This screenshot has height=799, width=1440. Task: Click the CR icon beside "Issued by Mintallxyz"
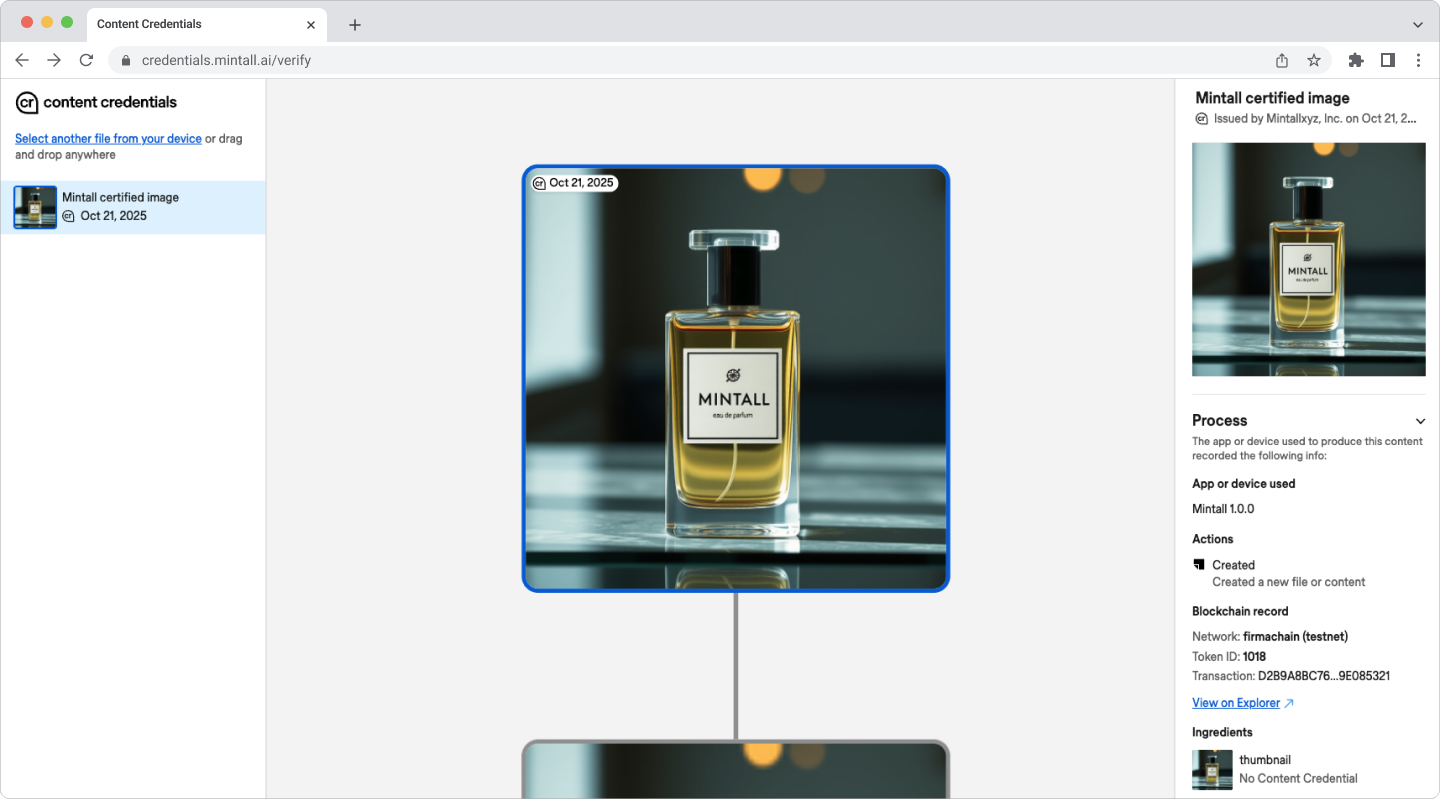[x=1200, y=118]
